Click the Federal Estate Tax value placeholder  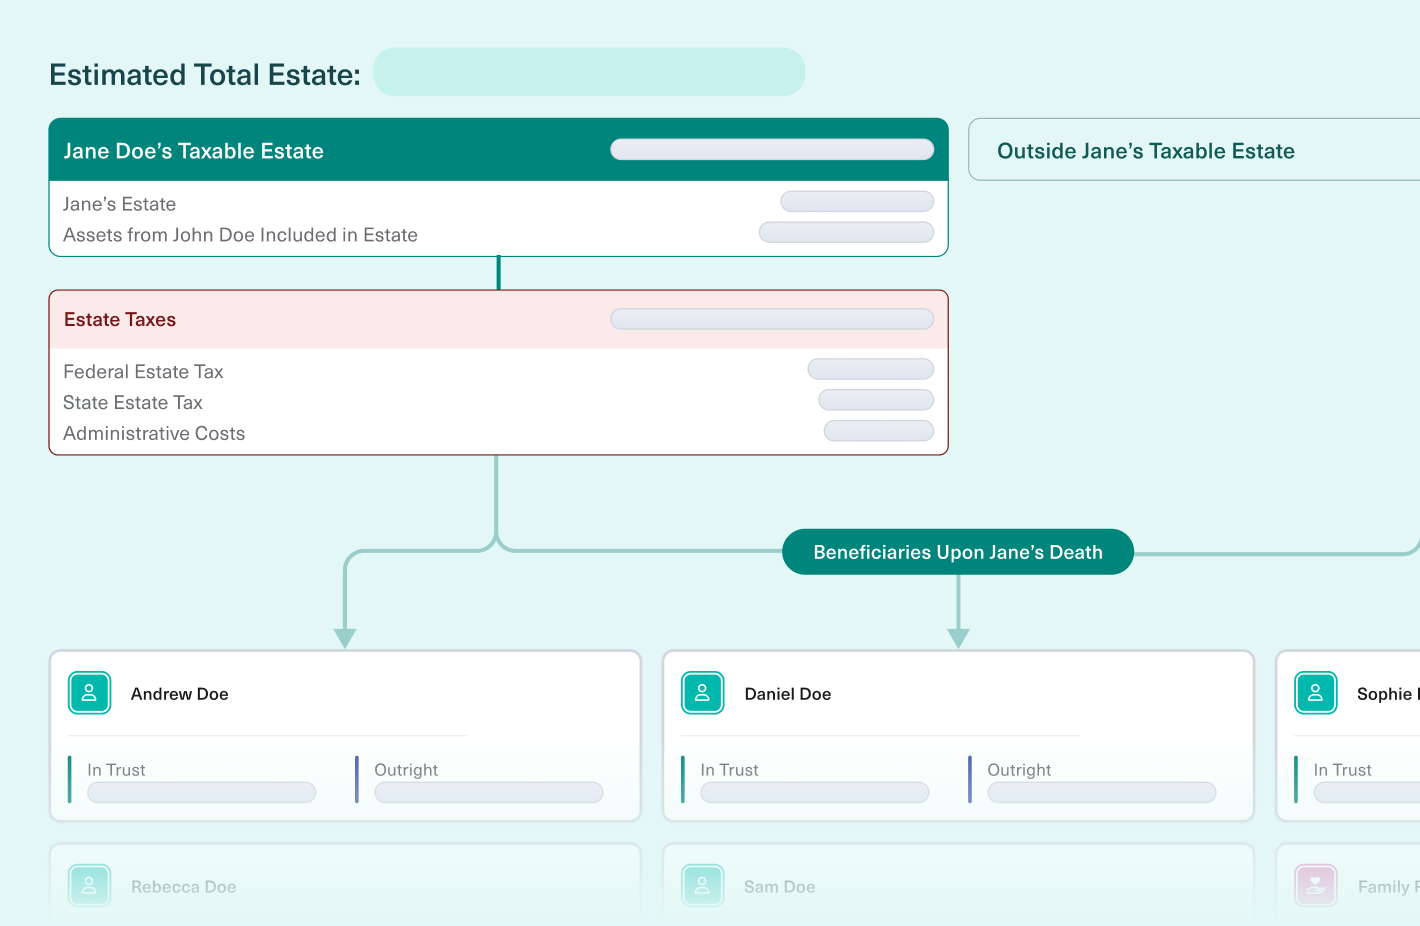871,369
